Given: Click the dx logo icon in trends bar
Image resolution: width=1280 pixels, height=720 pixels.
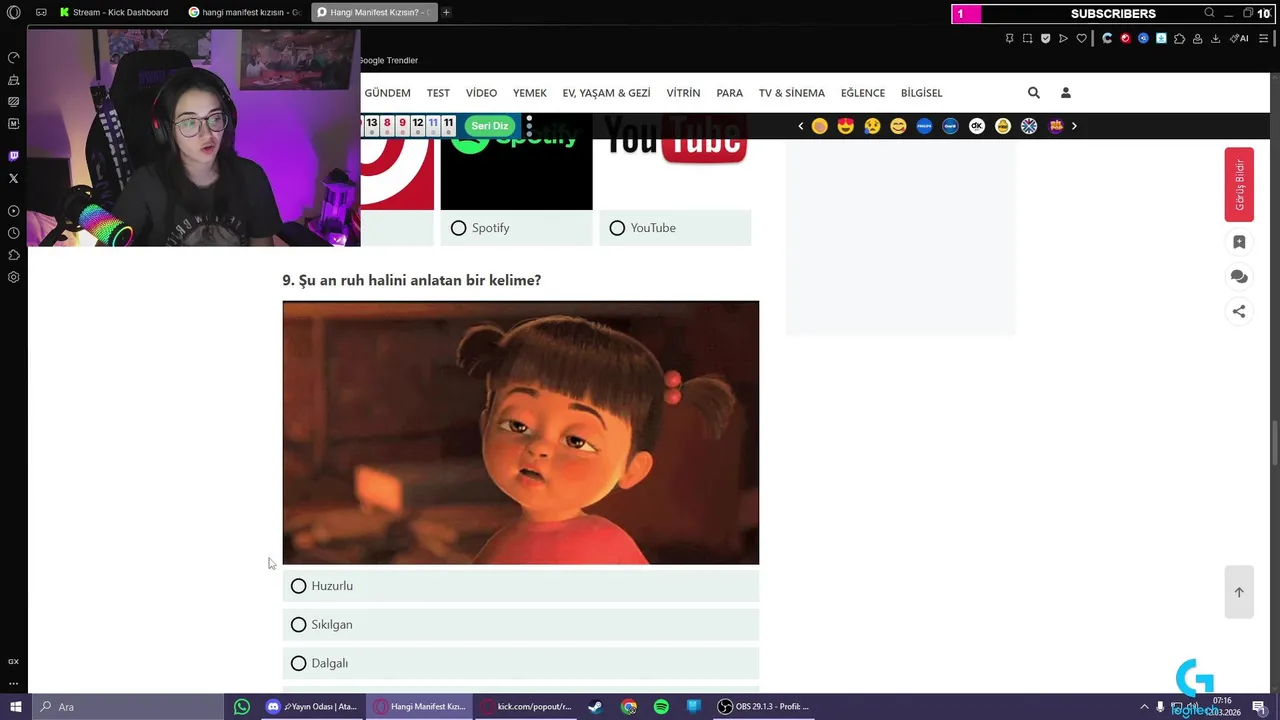Looking at the screenshot, I should click(977, 126).
